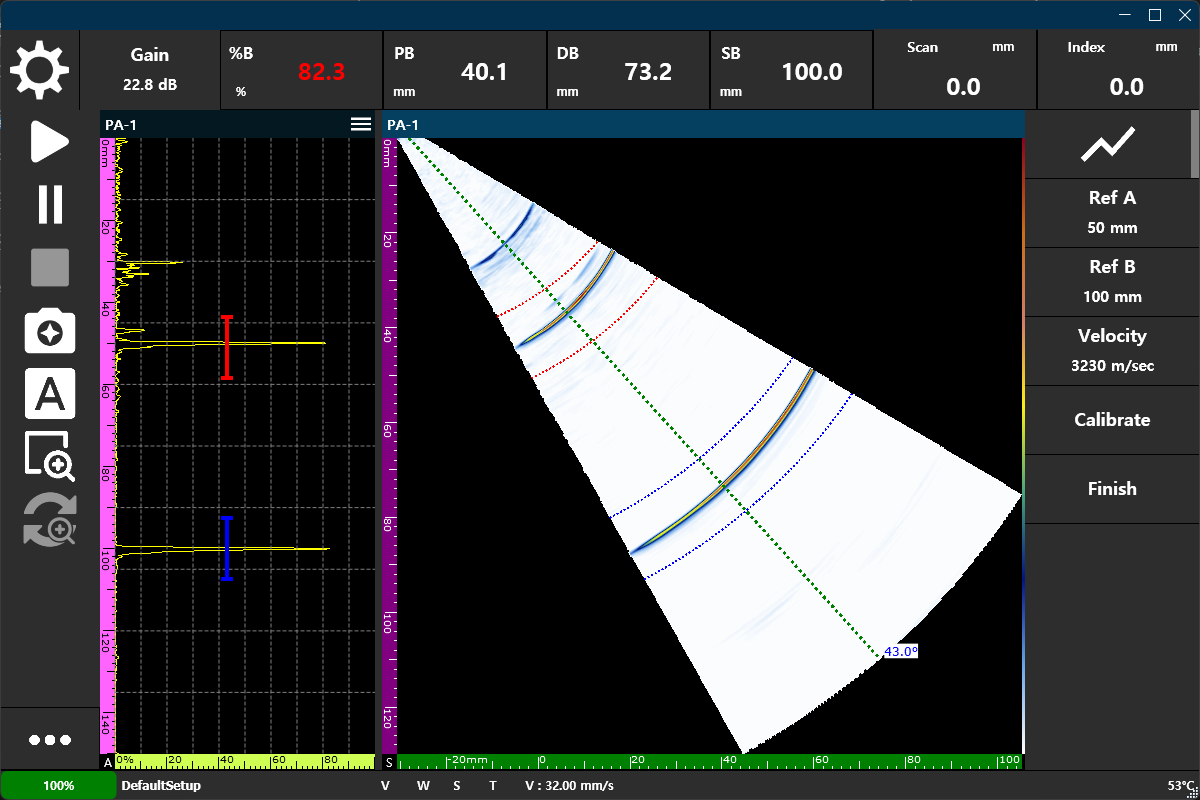Click the V : 32.00 mm/s speed readout
This screenshot has width=1200, height=800.
tap(569, 786)
